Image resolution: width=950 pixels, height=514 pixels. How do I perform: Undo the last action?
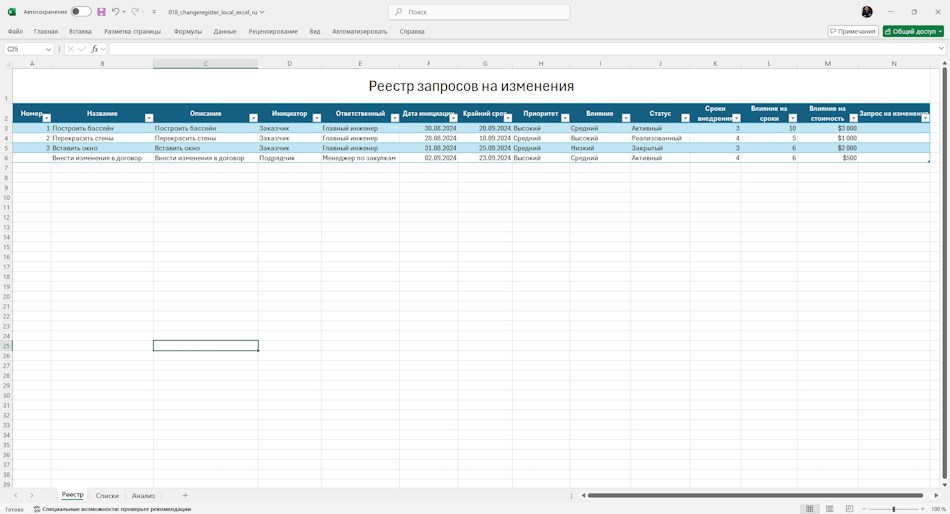pyautogui.click(x=115, y=12)
